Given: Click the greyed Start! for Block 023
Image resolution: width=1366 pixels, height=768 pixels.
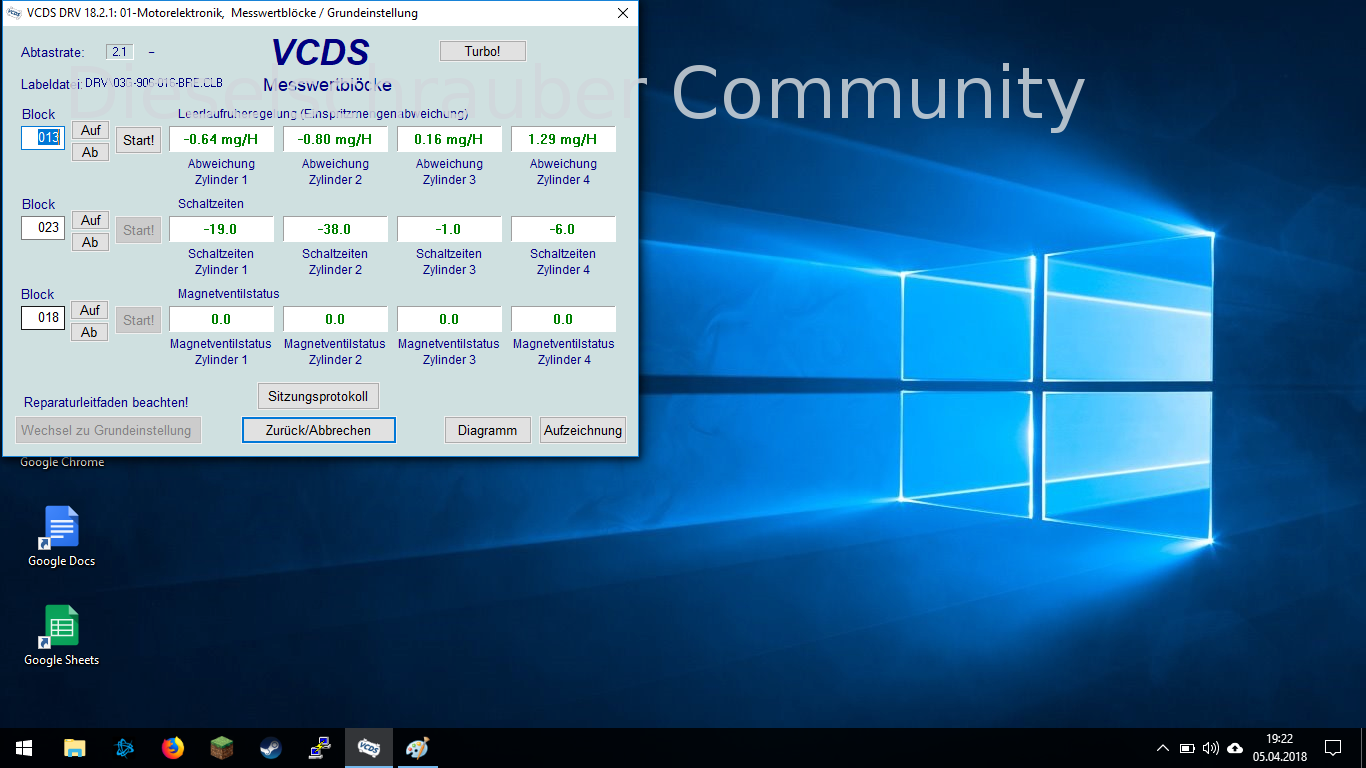Looking at the screenshot, I should [139, 230].
